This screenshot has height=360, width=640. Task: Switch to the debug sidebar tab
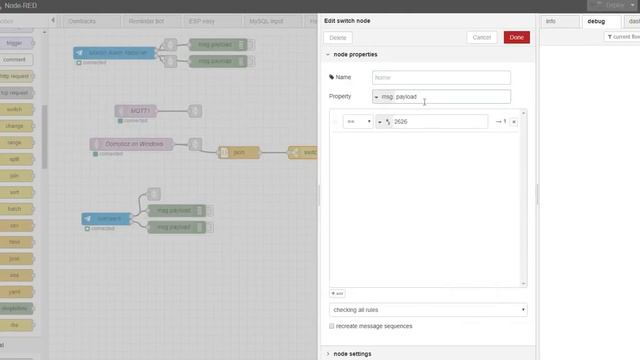601,21
